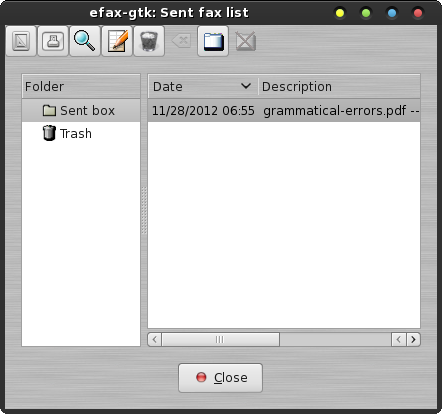The width and height of the screenshot is (442, 414).
Task: Click the crossed-out delete folder toolbar icon
Action: pos(246,41)
